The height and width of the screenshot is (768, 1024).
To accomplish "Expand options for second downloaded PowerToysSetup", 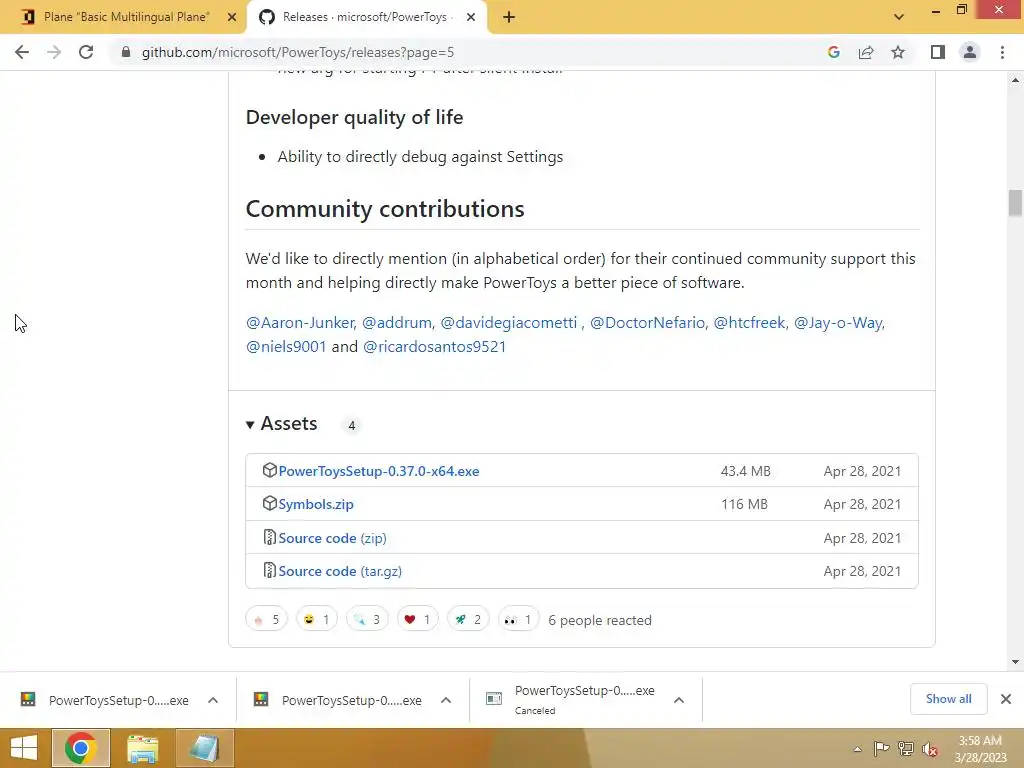I will coord(446,700).
